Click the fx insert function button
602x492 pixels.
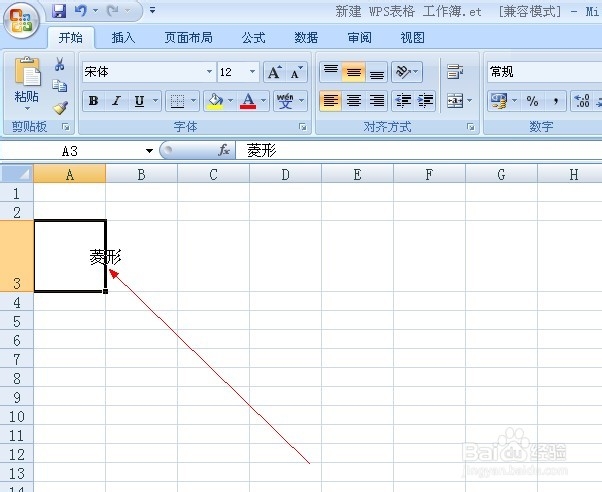(224, 150)
